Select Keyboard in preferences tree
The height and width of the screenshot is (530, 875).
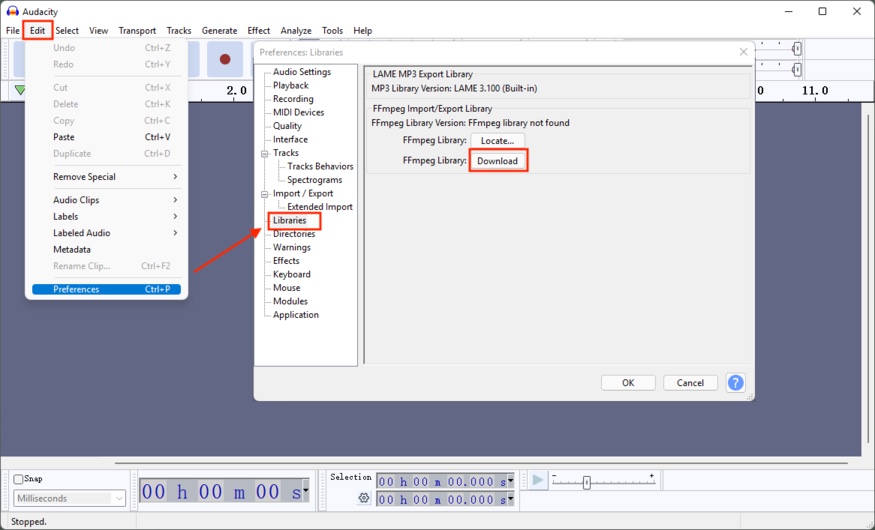pyautogui.click(x=292, y=274)
